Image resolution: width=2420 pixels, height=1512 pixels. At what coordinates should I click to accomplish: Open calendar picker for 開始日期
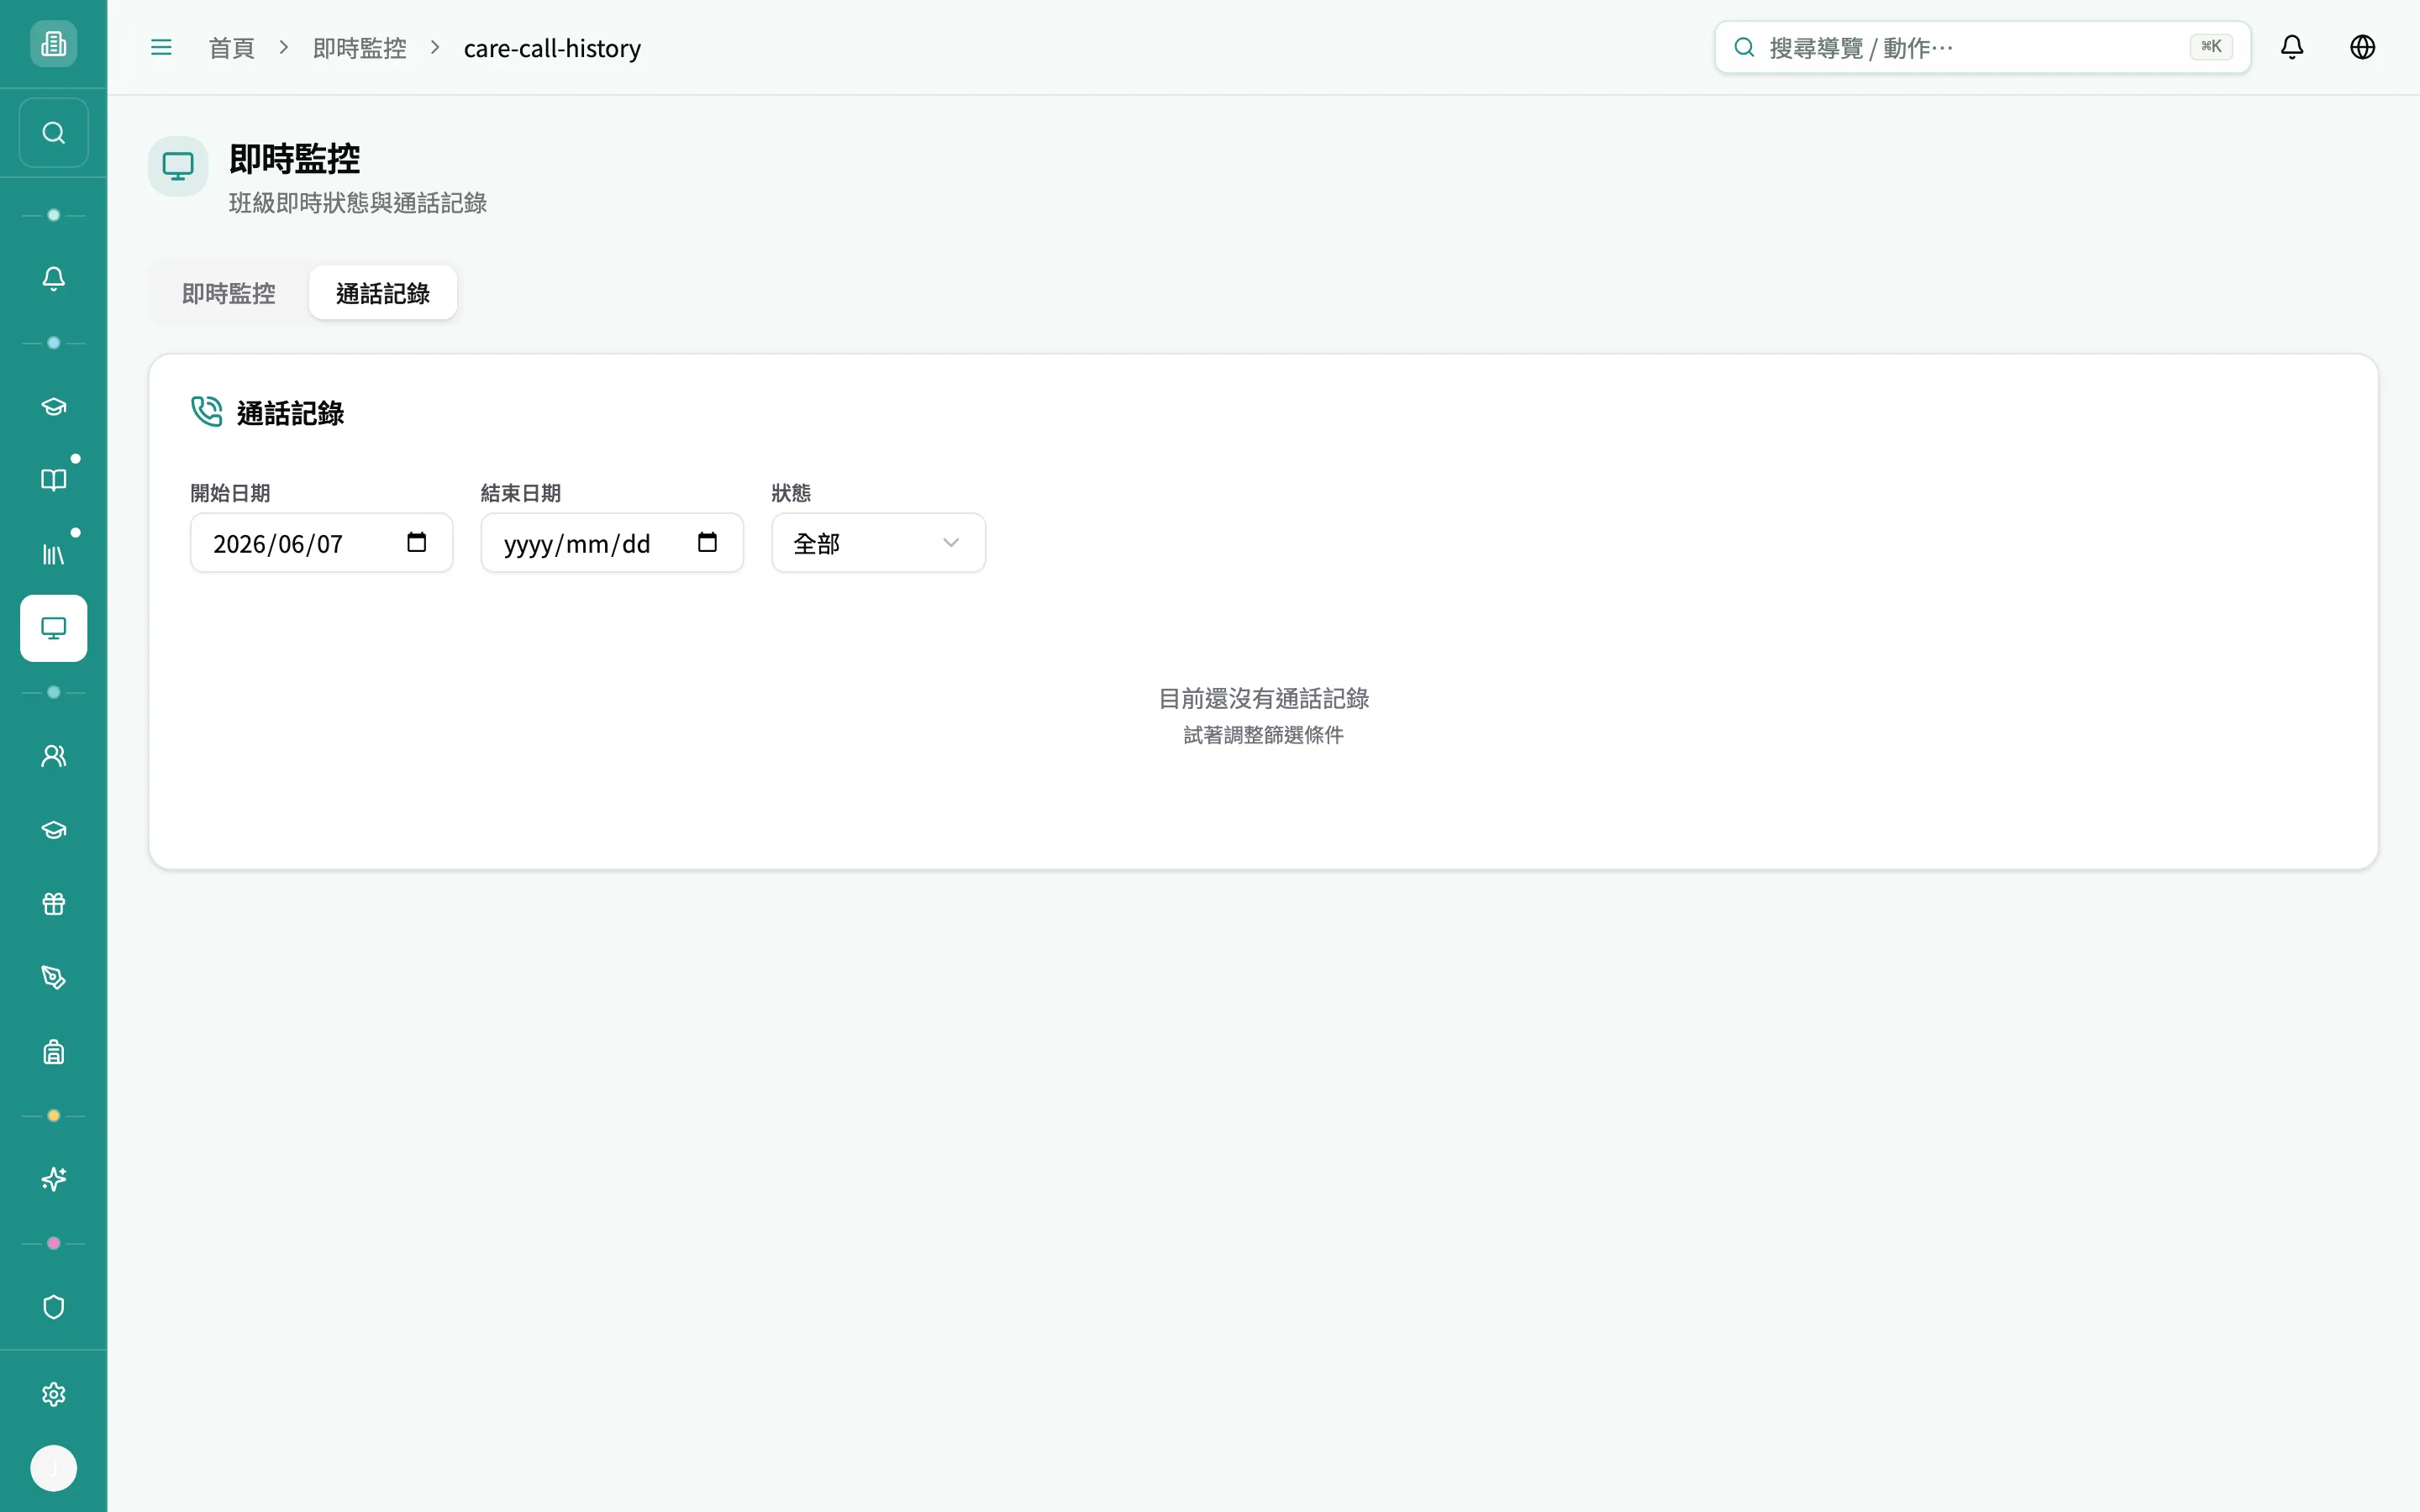click(417, 542)
